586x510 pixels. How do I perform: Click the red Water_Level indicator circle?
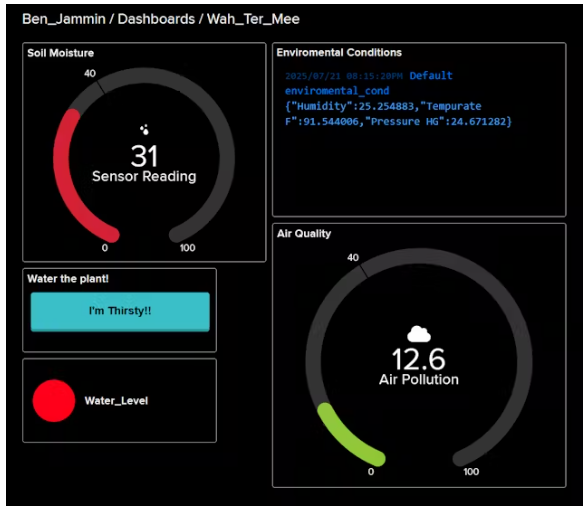pos(54,401)
